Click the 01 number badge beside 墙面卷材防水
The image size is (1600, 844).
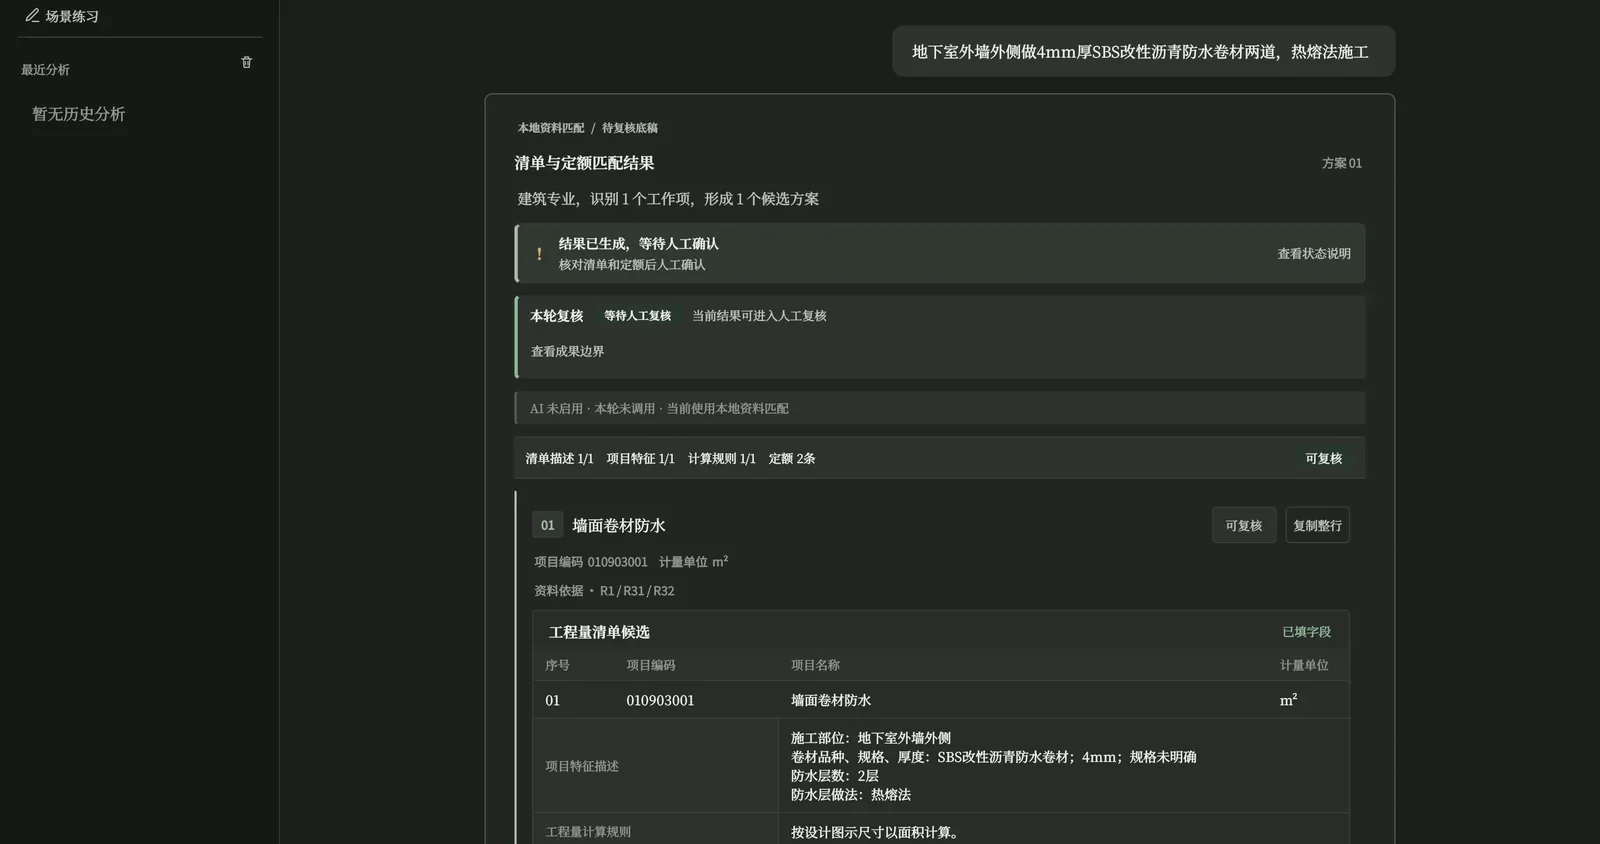click(x=548, y=525)
